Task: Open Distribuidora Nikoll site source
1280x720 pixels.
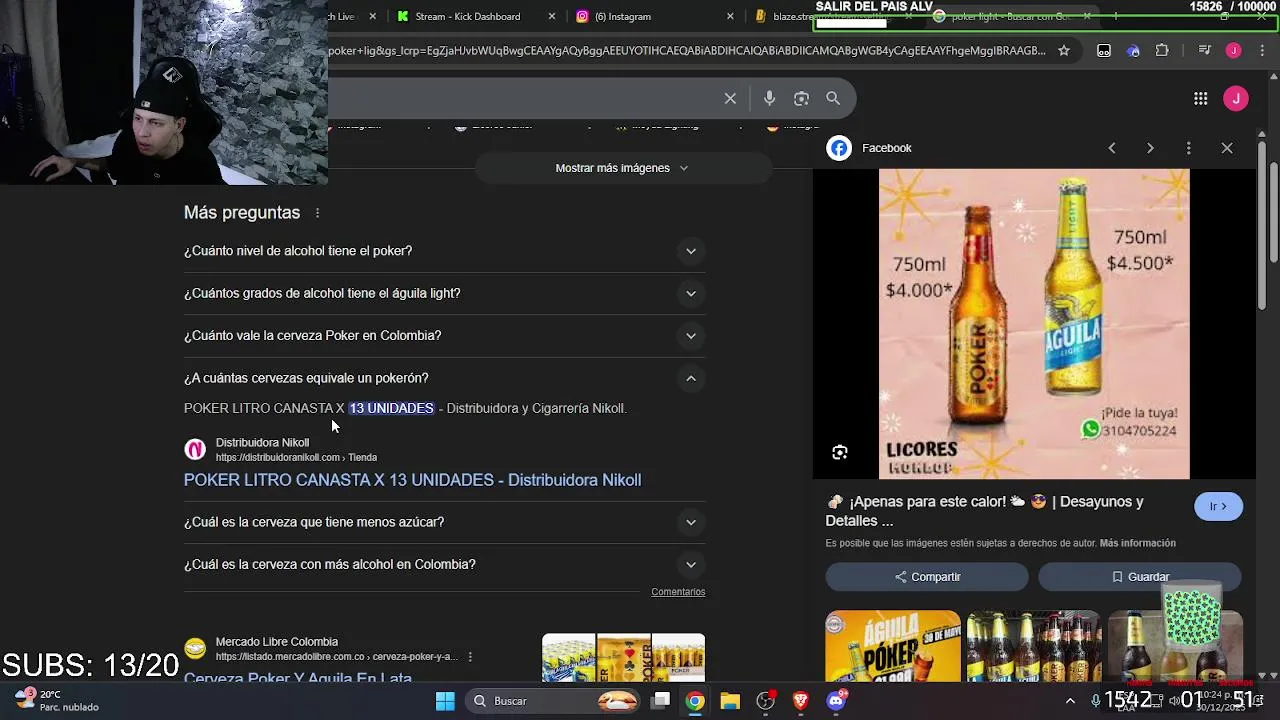Action: coord(262,443)
